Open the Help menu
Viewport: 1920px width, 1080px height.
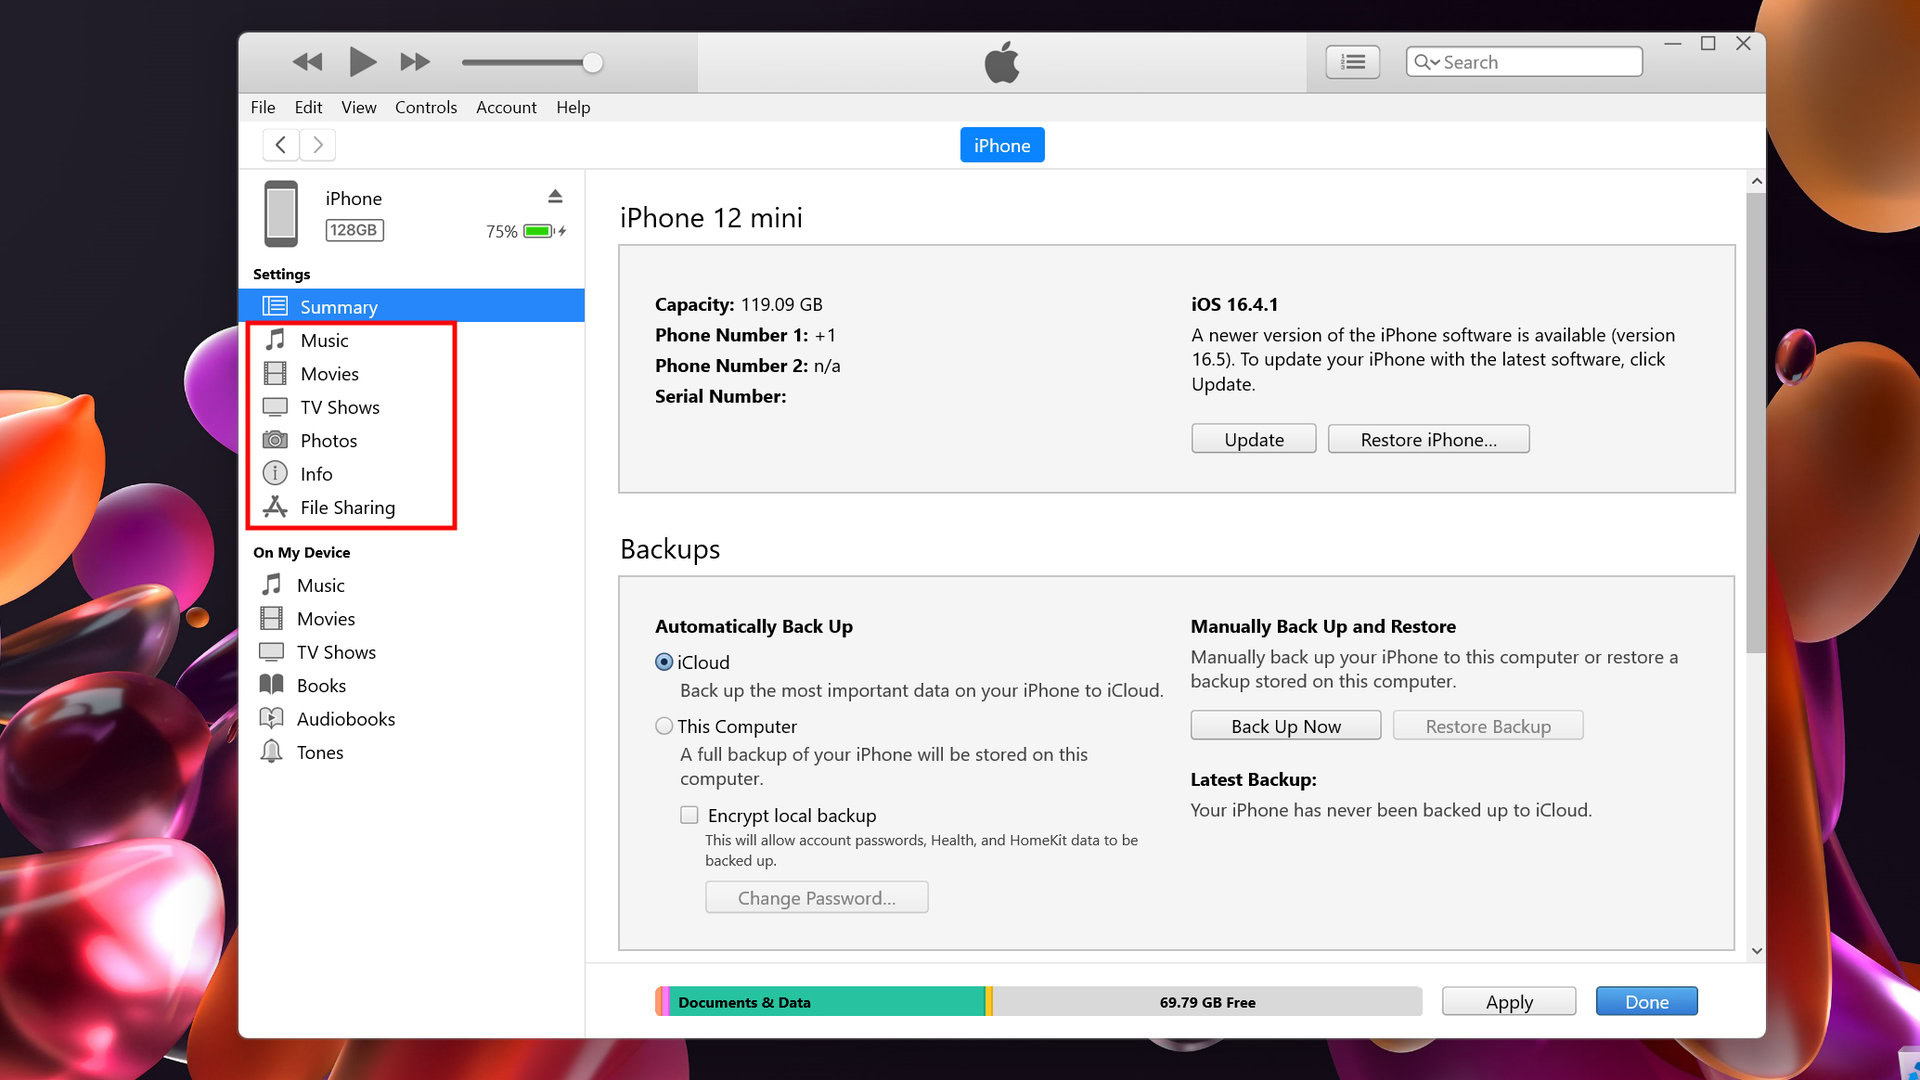click(x=573, y=107)
